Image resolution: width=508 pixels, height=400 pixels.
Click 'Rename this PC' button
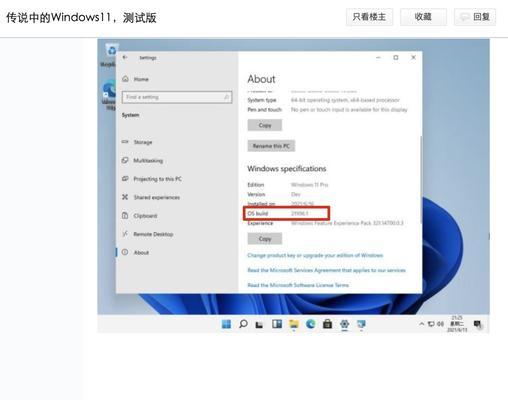[271, 146]
